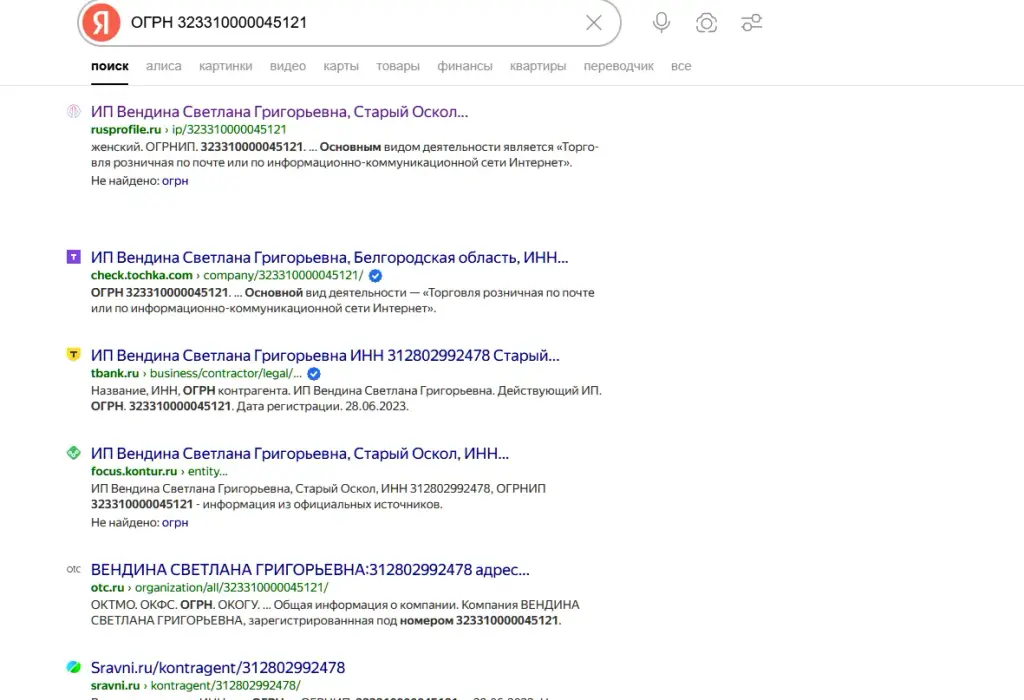The height and width of the screenshot is (700, 1024).
Task: Click the Kontur snippet mentioning информация из официальных источников
Action: [x=318, y=496]
